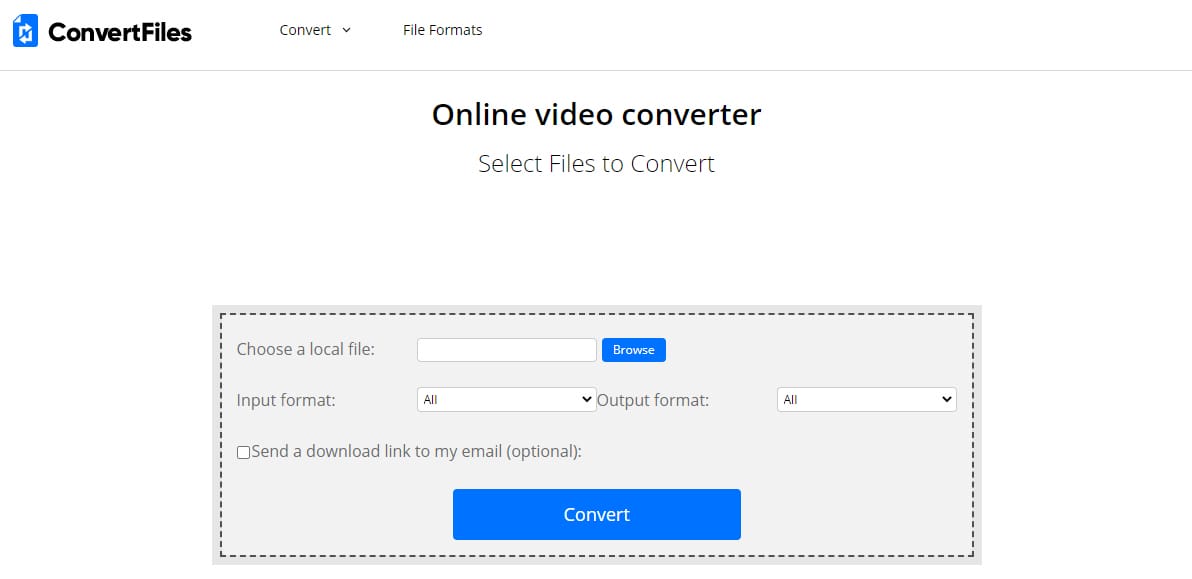Click the 'Choose a local file:' label
1192x579 pixels.
pyautogui.click(x=305, y=349)
